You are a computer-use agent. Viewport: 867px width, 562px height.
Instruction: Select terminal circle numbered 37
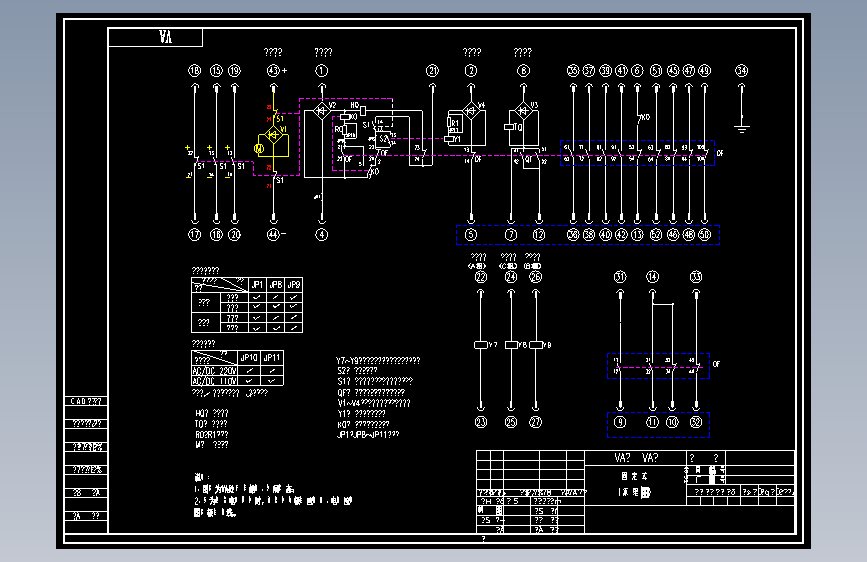pyautogui.click(x=589, y=71)
